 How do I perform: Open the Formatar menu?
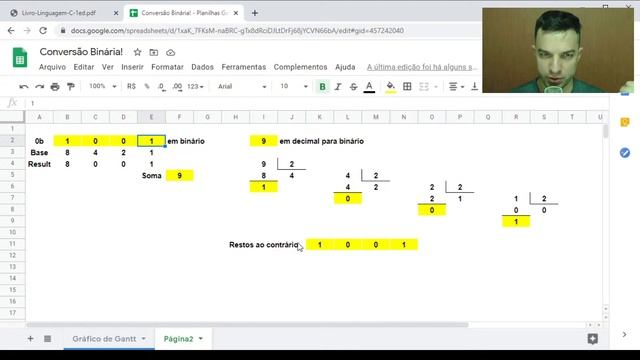point(167,67)
